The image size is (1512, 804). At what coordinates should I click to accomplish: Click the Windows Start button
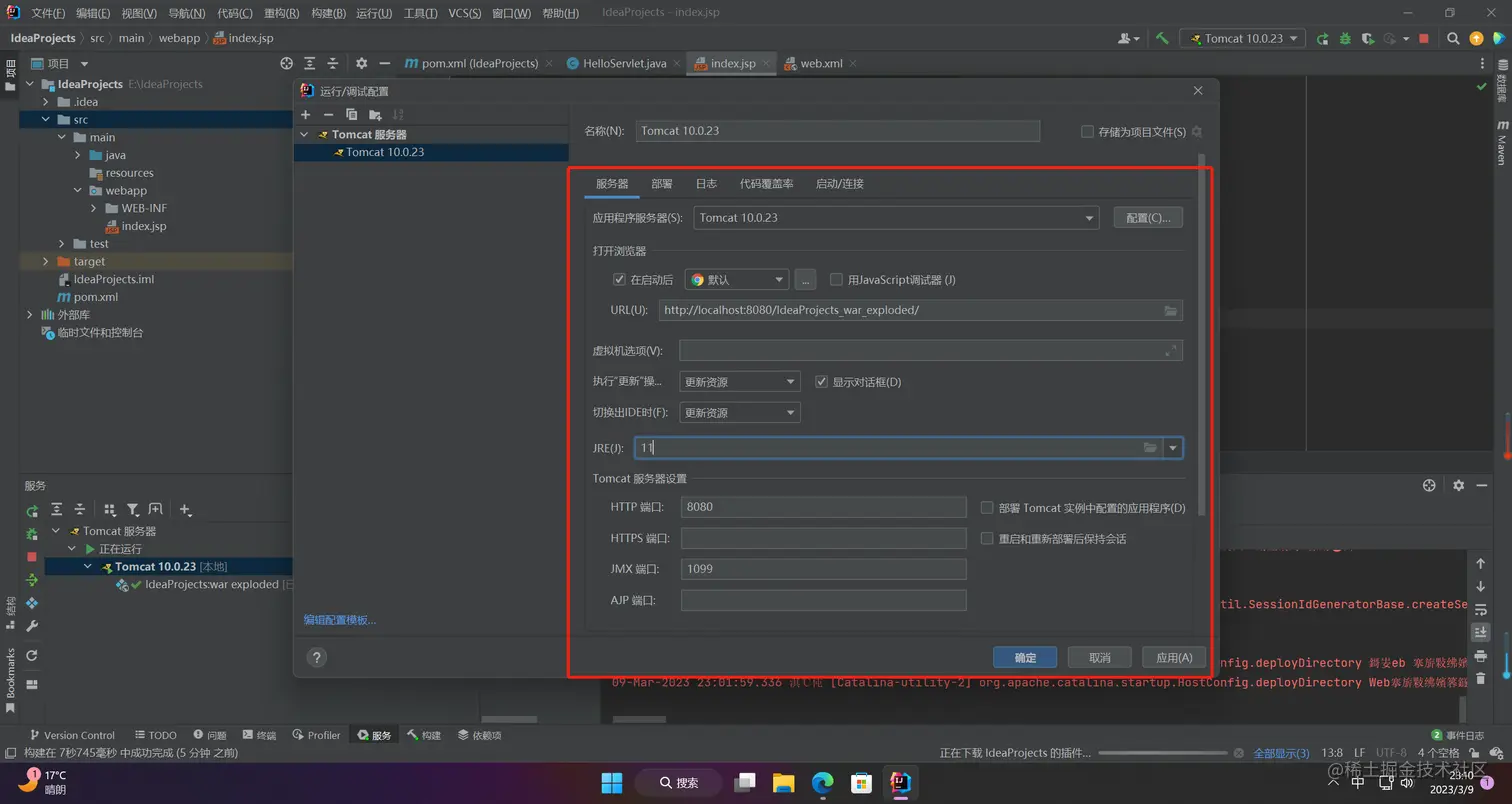click(x=612, y=782)
